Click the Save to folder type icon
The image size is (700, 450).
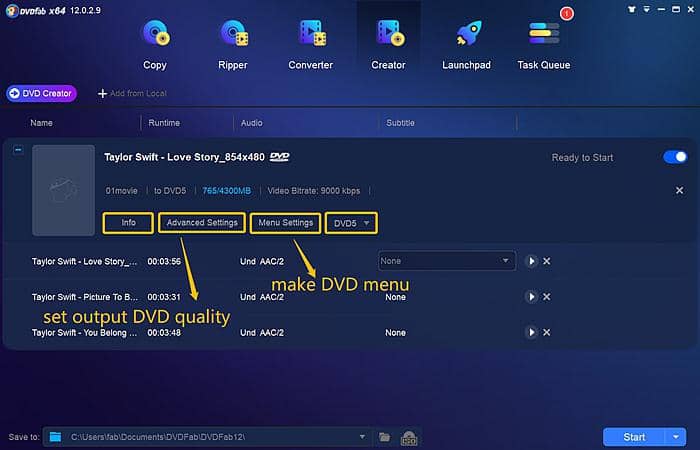[55, 437]
